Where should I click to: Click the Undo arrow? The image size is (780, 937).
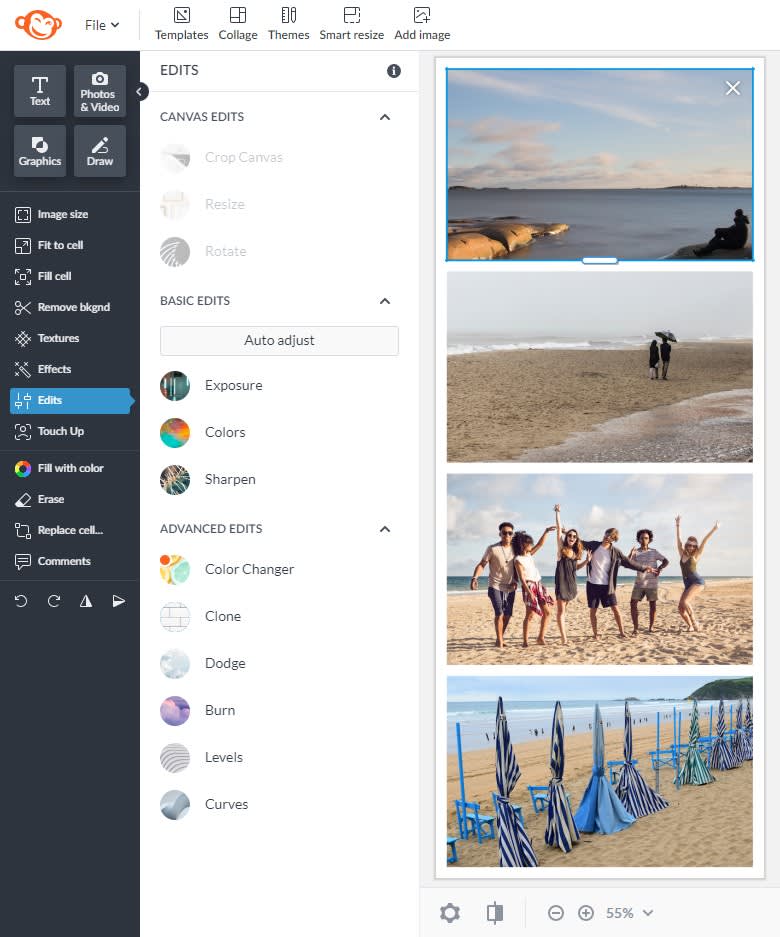click(x=21, y=601)
